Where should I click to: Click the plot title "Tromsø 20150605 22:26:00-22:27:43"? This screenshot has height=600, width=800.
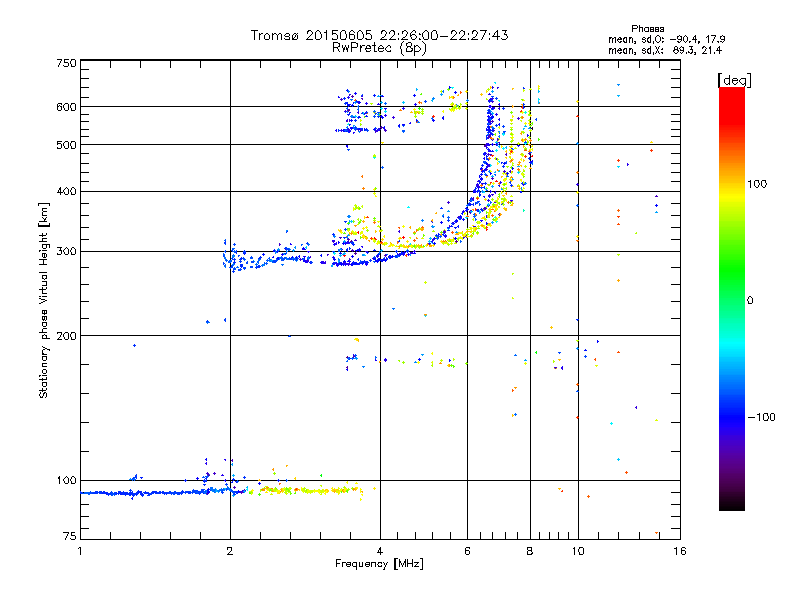(379, 35)
